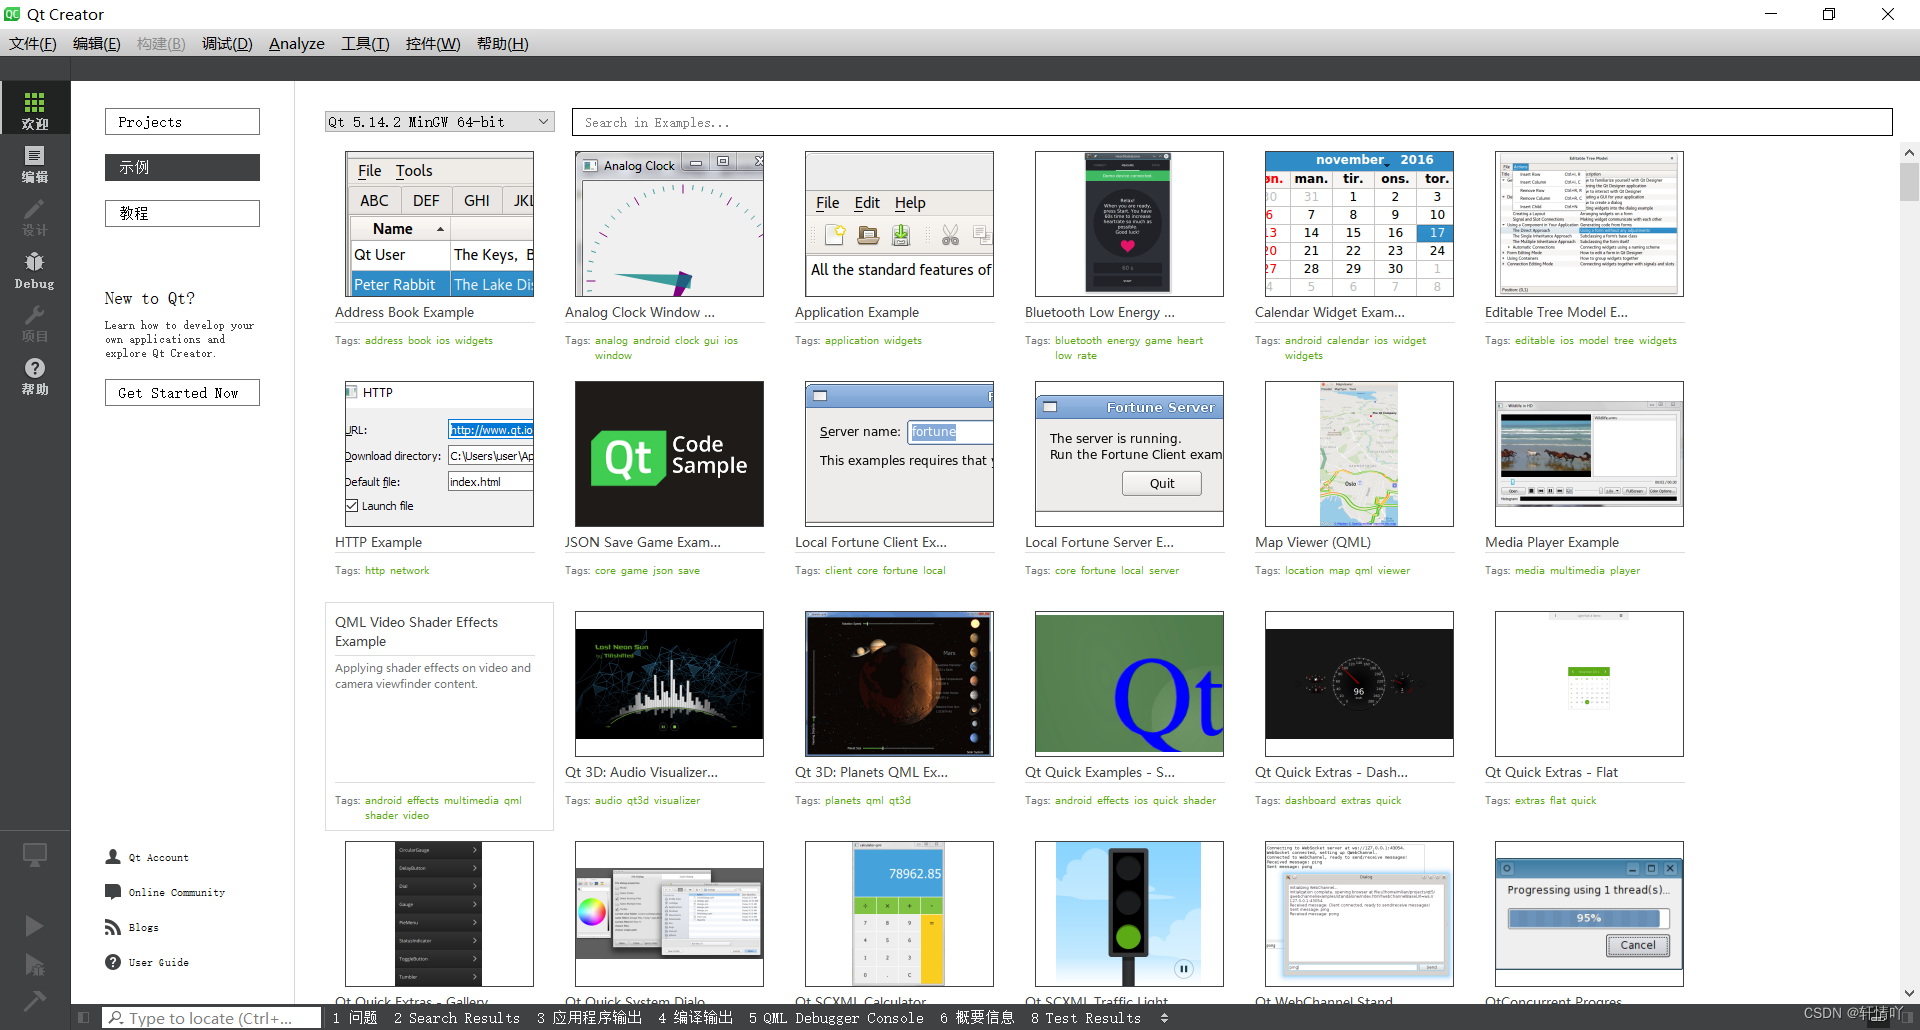Click Blogs RSS icon
This screenshot has height=1030, width=1920.
tap(113, 927)
